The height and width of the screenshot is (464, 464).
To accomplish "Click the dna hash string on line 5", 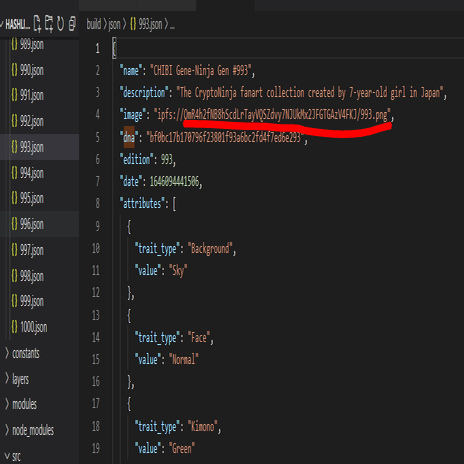I will click(x=225, y=137).
